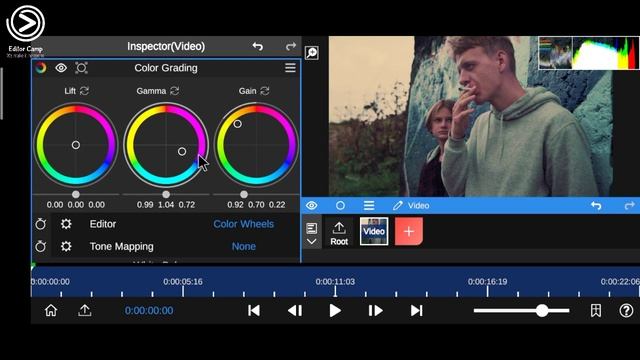The height and width of the screenshot is (360, 640).
Task: Jump to the start of timeline
Action: (x=254, y=311)
